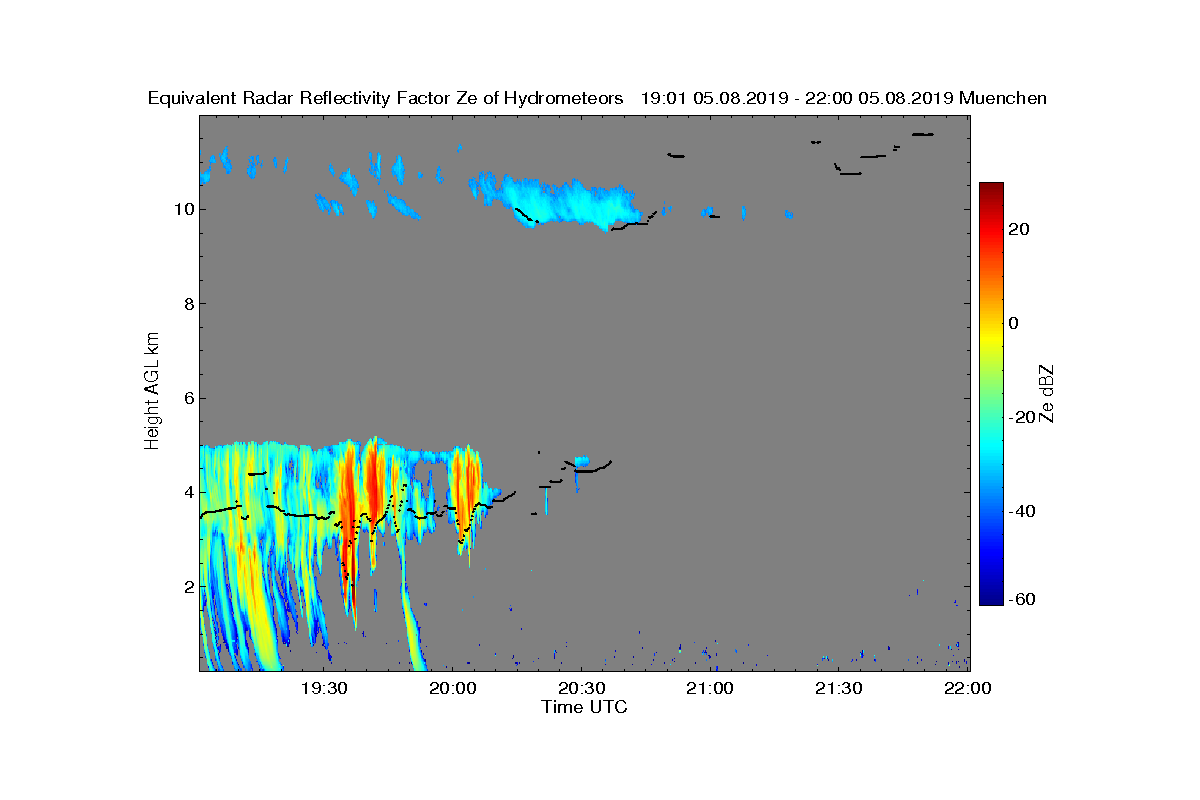Select the 22:00 time tick label
Image resolution: width=1200 pixels, height=800 pixels.
[x=967, y=688]
